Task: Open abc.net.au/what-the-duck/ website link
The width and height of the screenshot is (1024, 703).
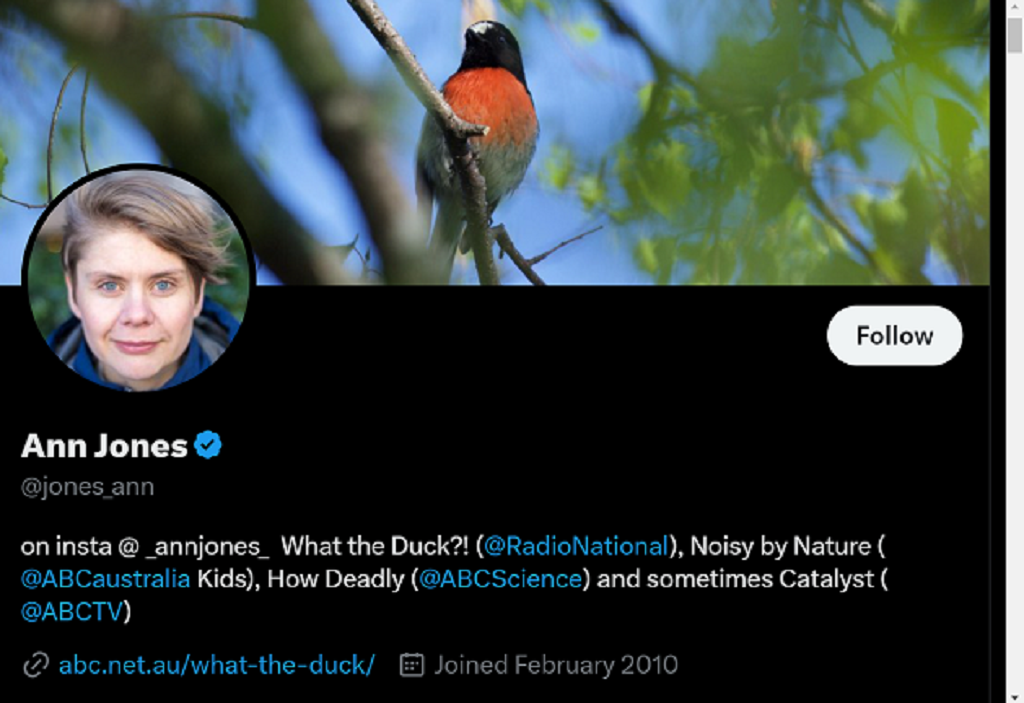Action: 216,665
